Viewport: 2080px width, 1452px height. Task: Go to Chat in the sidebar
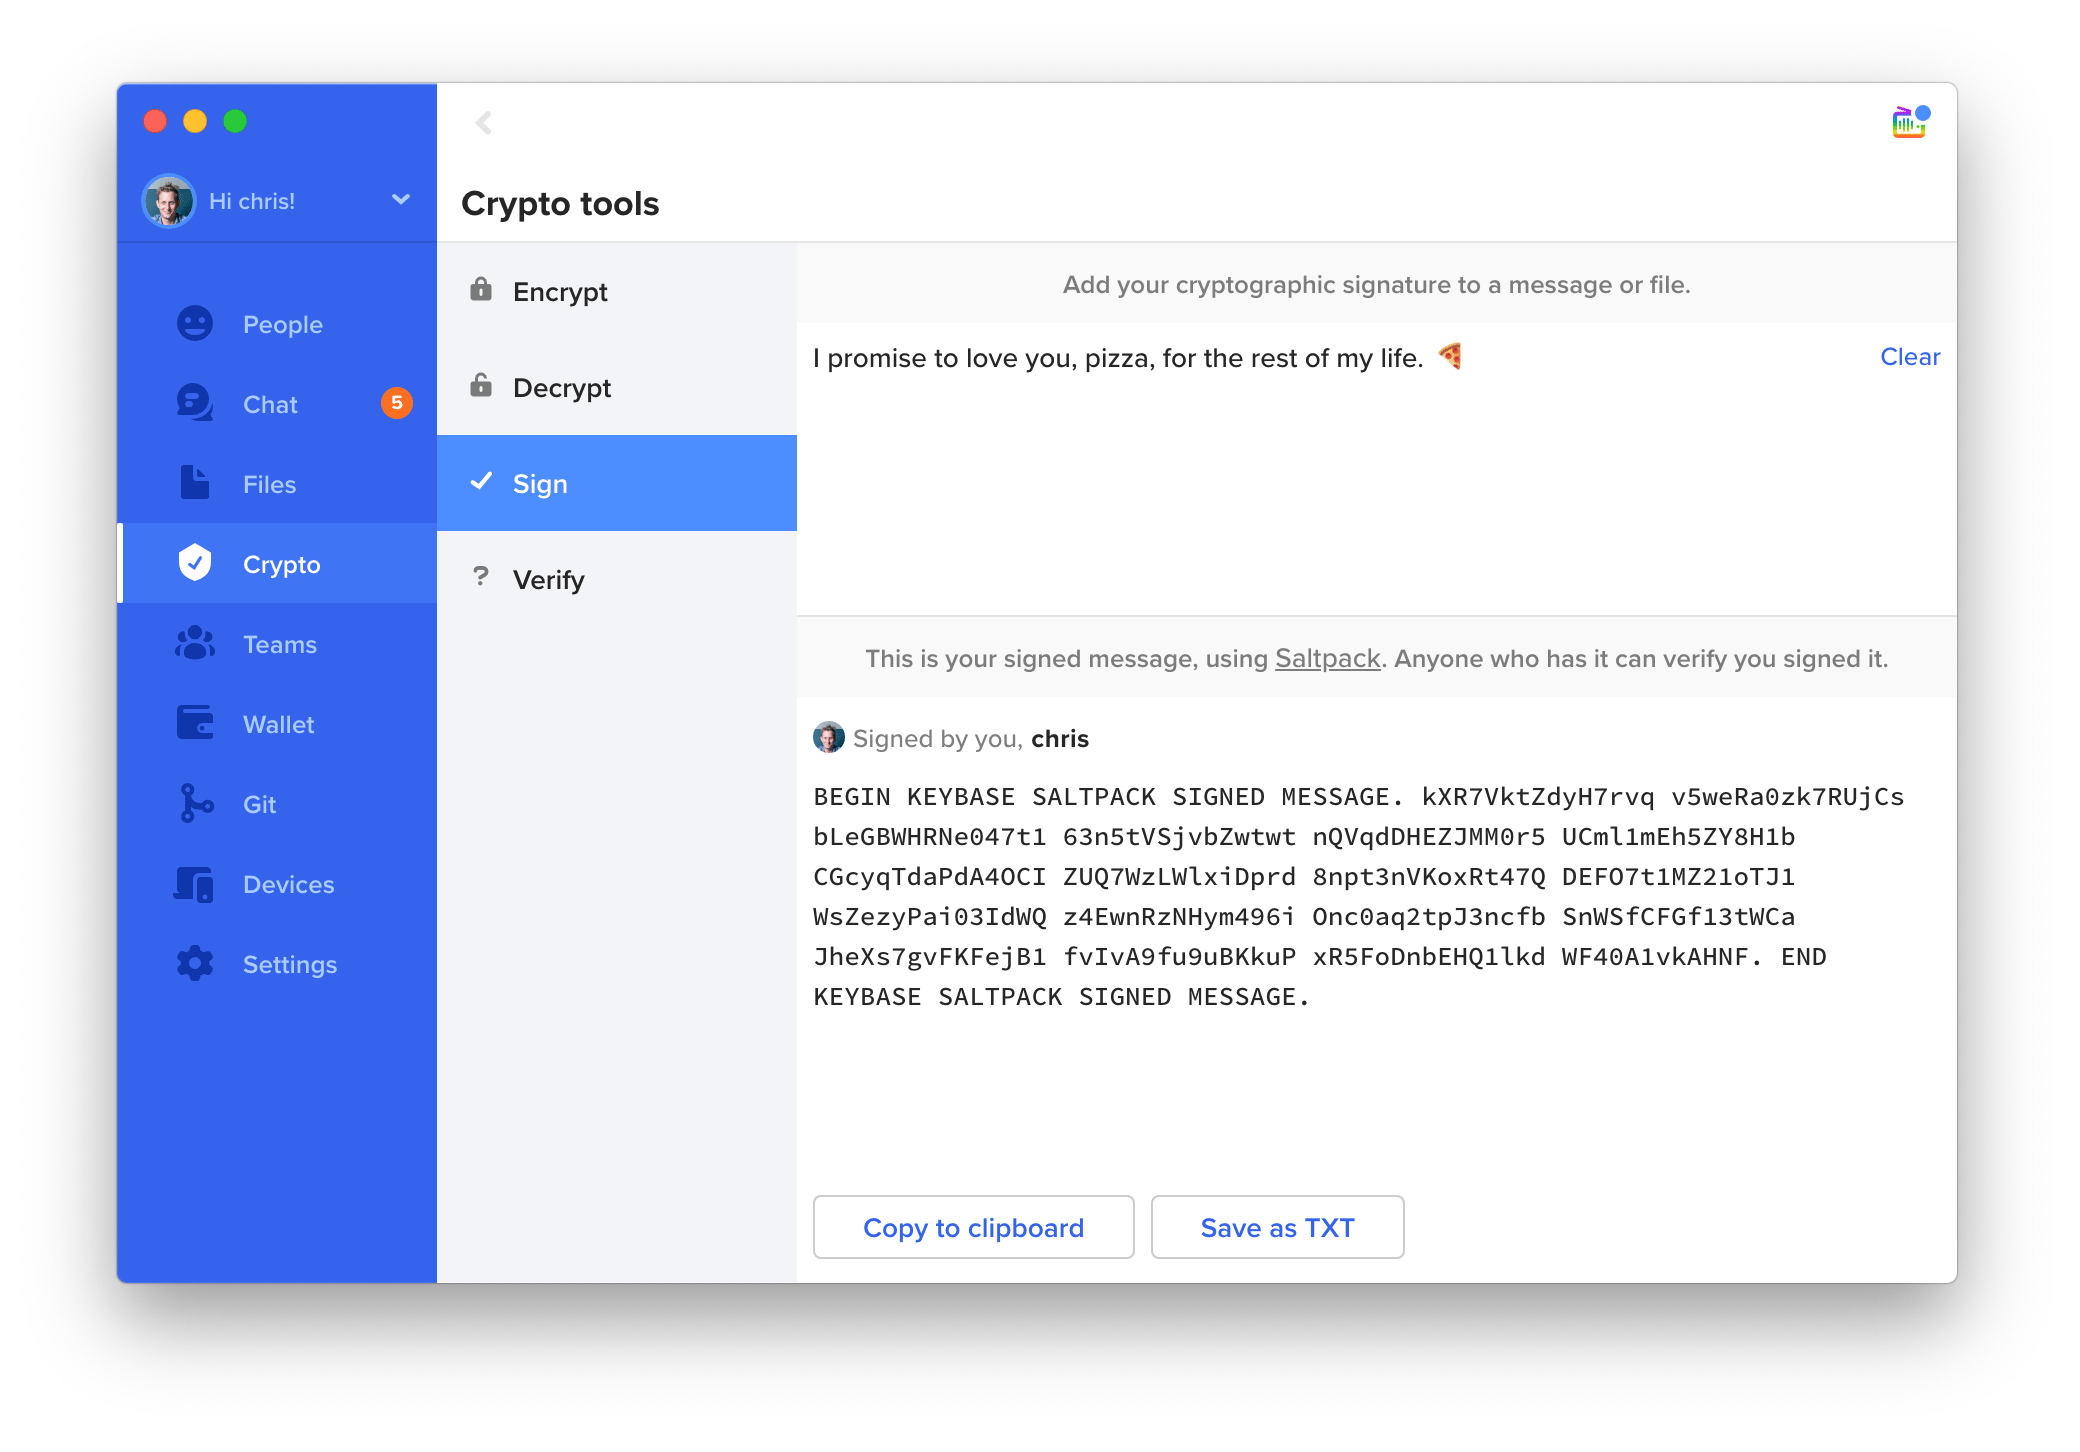tap(277, 404)
